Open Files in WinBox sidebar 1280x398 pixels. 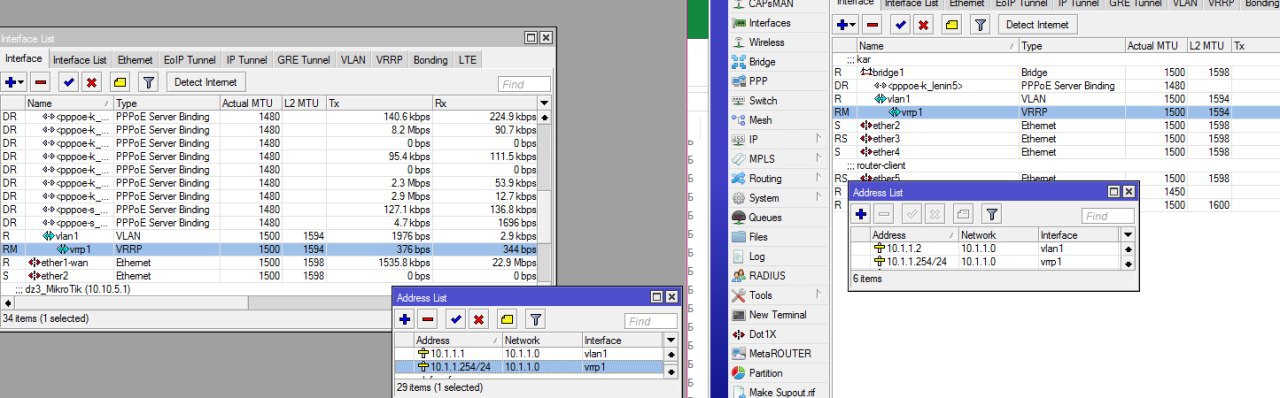[758, 237]
